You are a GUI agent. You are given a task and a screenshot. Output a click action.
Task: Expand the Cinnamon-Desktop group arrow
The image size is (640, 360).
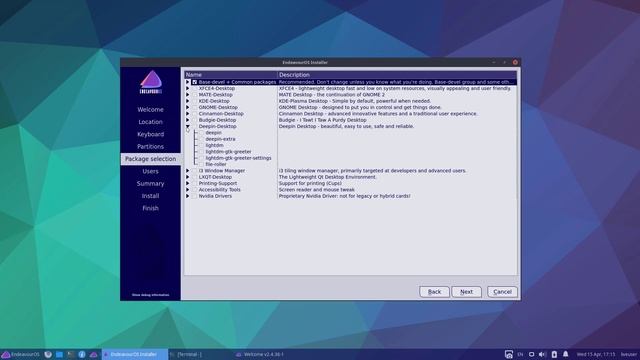click(x=188, y=113)
